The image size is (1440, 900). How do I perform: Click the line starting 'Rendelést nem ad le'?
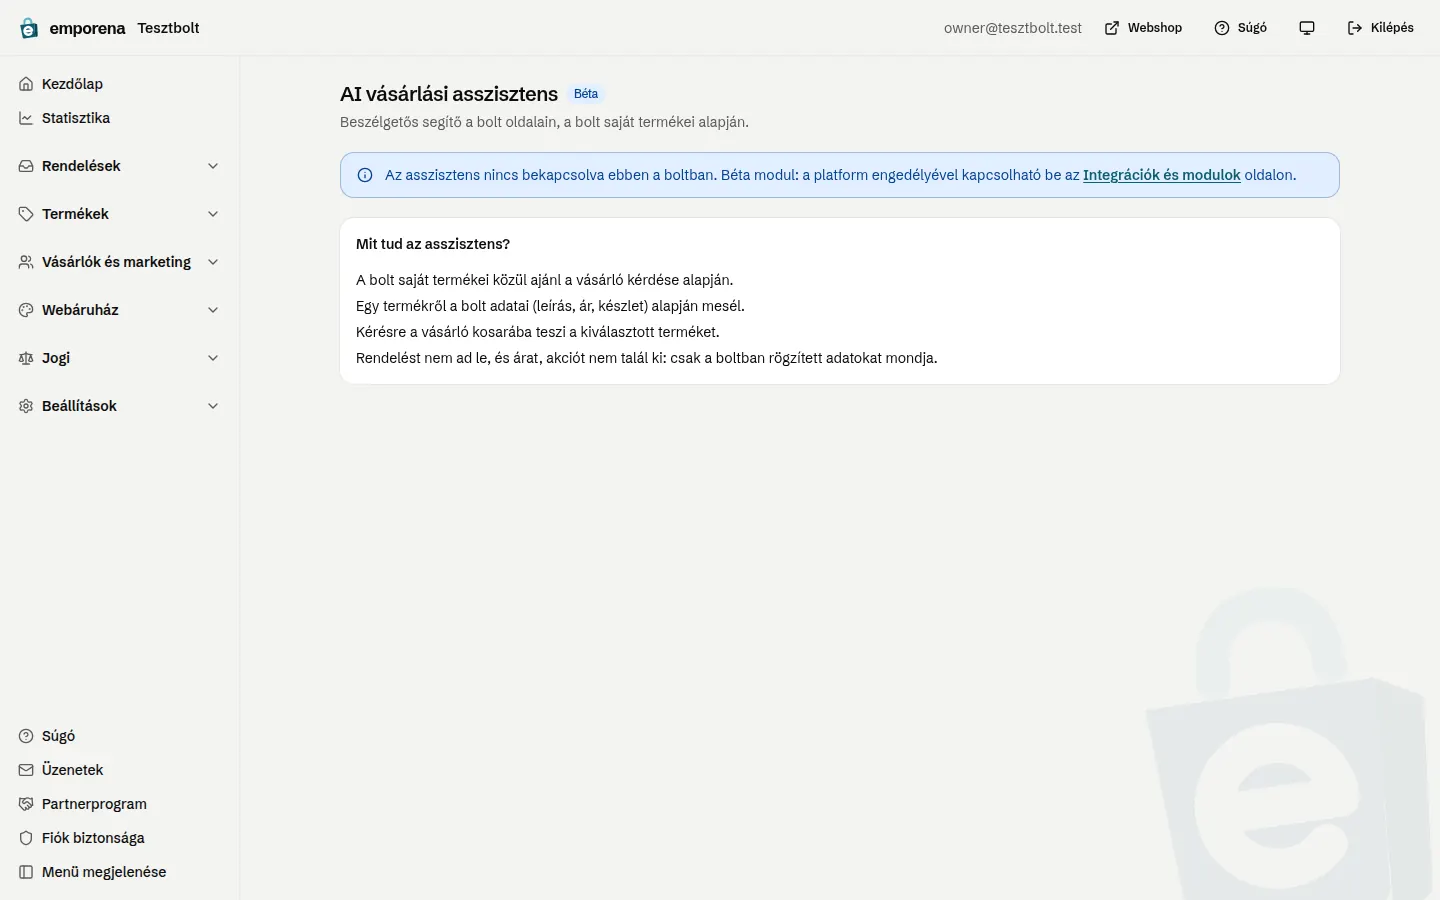pos(647,358)
